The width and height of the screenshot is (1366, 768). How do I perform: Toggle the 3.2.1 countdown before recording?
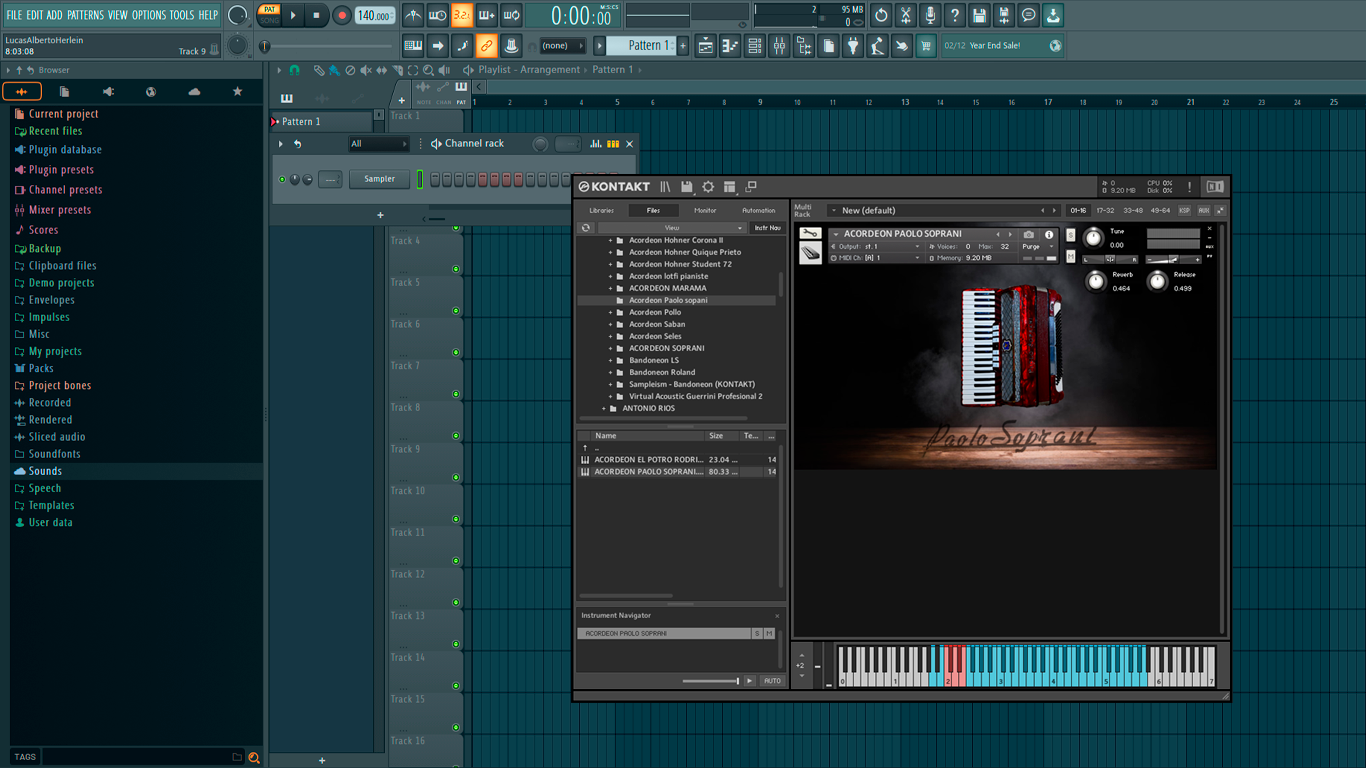point(462,16)
